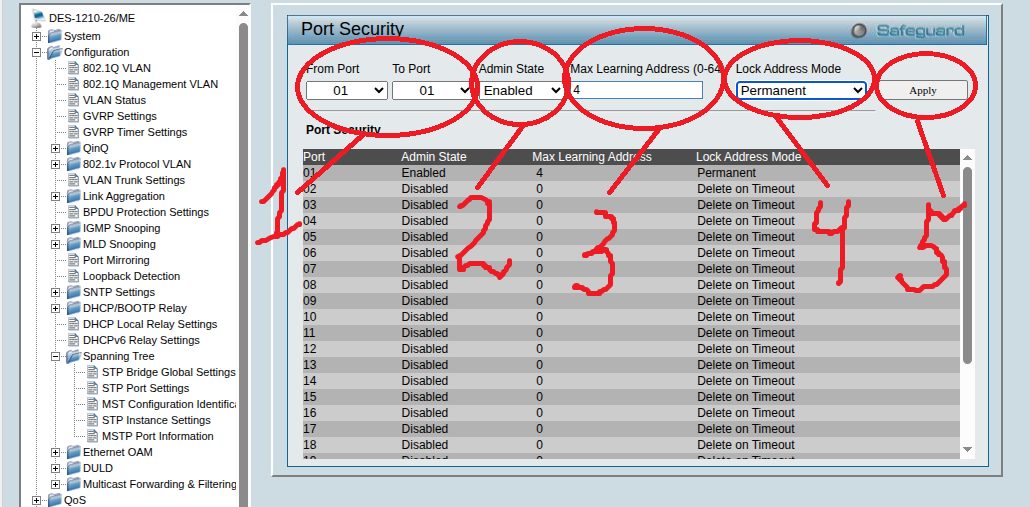Click the Ethernet OAM folder icon
This screenshot has width=1030, height=507.
[x=72, y=452]
